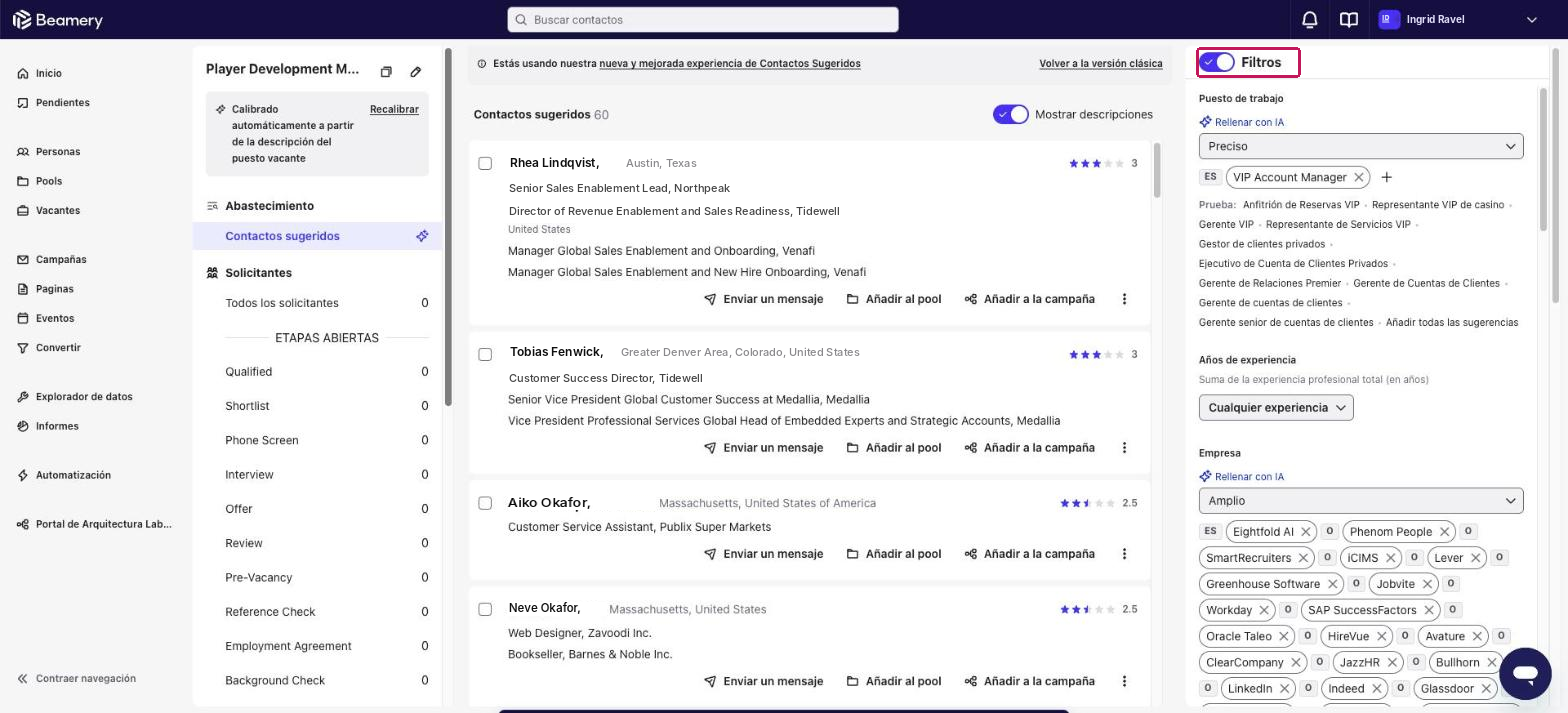This screenshot has width=1568, height=713.
Task: Open more options for Rhea Lindqvist
Action: 1124,299
